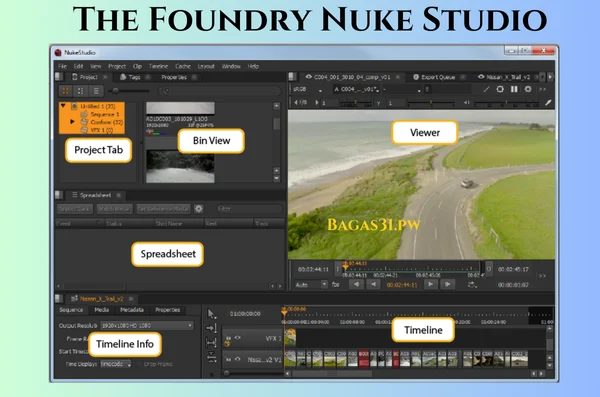The width and height of the screenshot is (600, 397).
Task: Toggle the Drop Frame checkbox
Action: 139,364
